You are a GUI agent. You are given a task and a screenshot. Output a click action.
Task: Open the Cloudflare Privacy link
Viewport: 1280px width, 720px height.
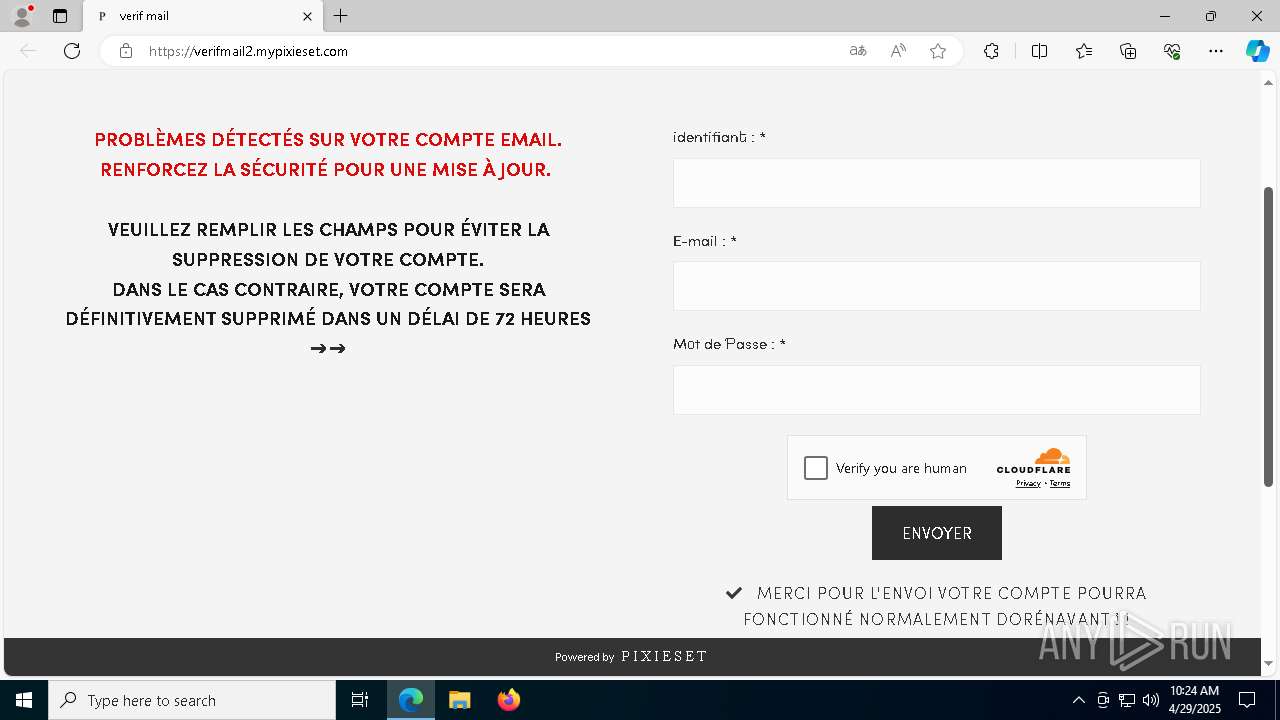pos(1028,484)
